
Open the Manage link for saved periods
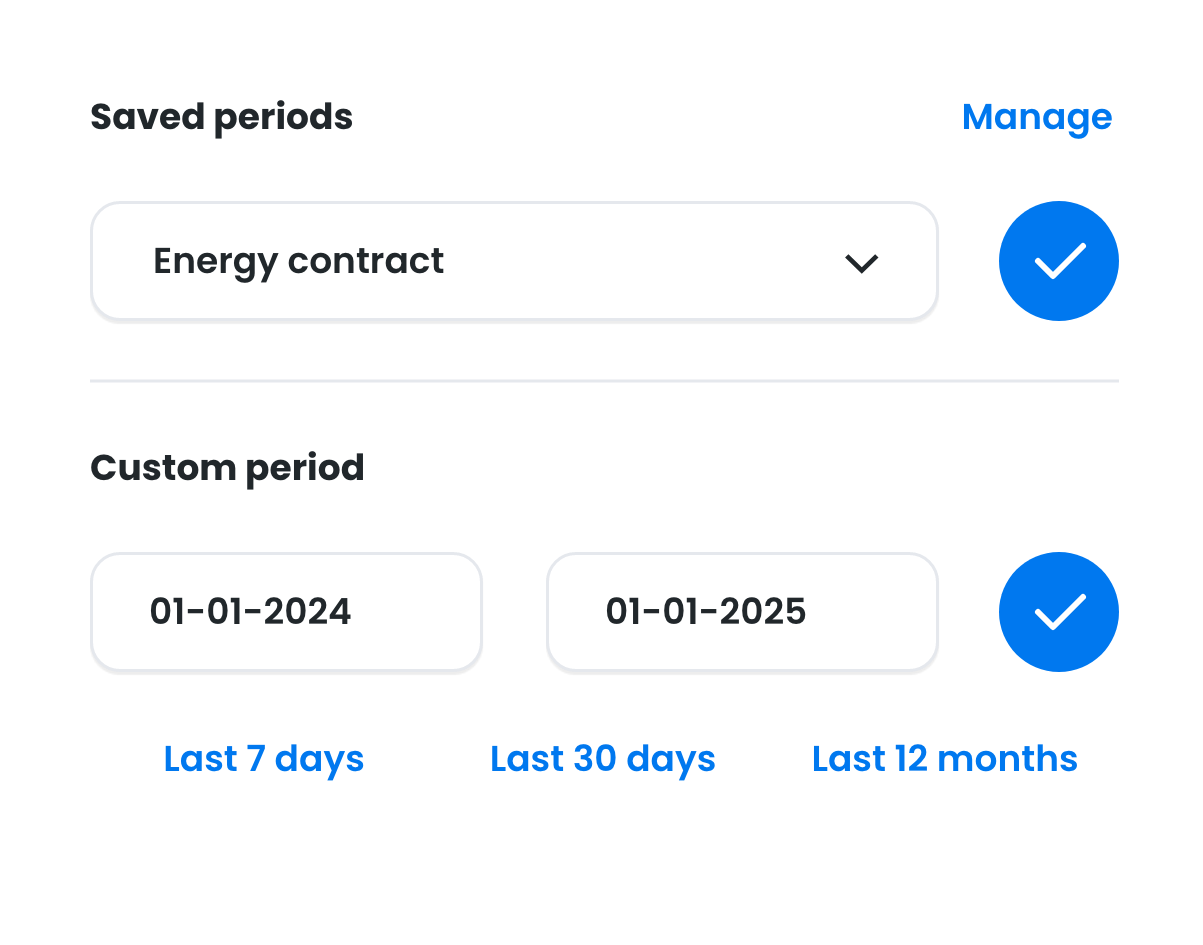(x=1037, y=117)
